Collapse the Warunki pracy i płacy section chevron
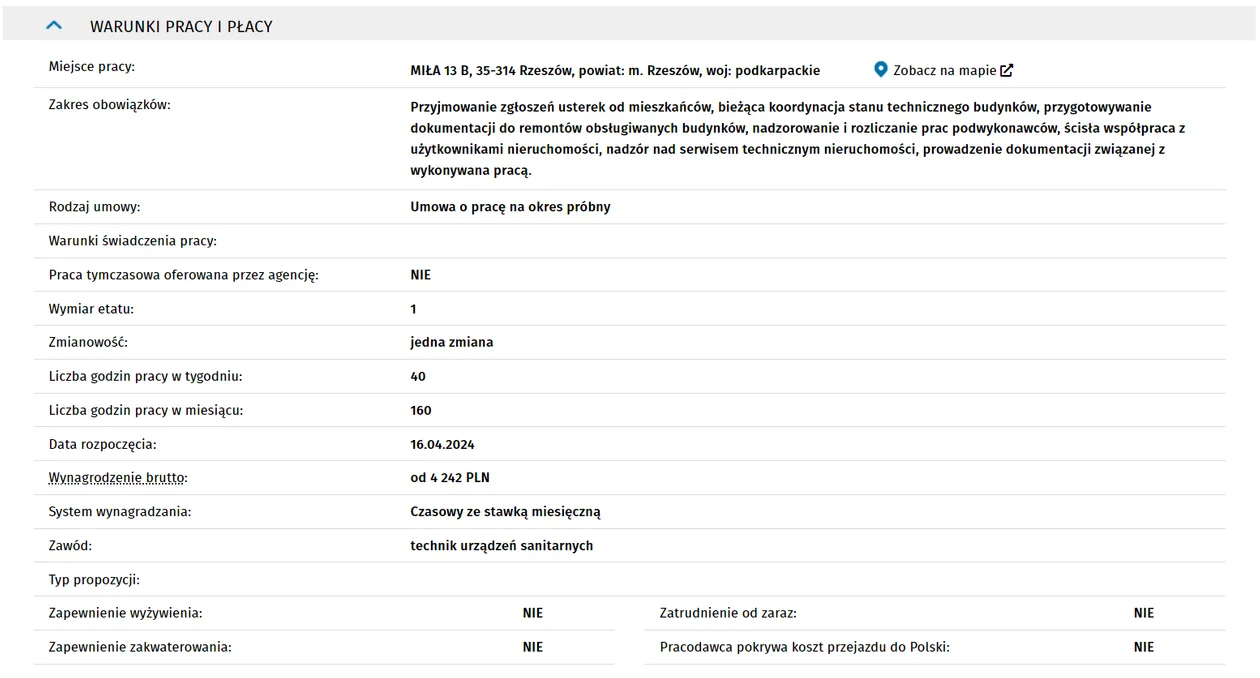 point(55,26)
